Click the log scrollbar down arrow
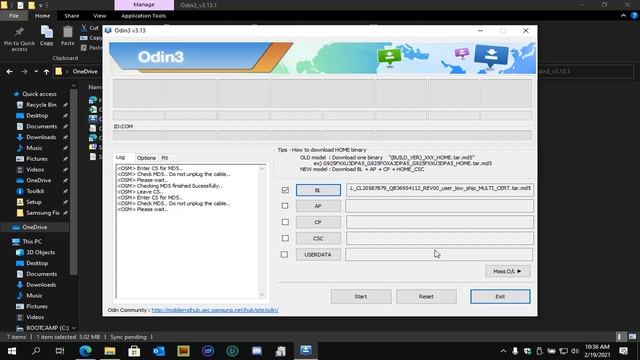 point(262,295)
